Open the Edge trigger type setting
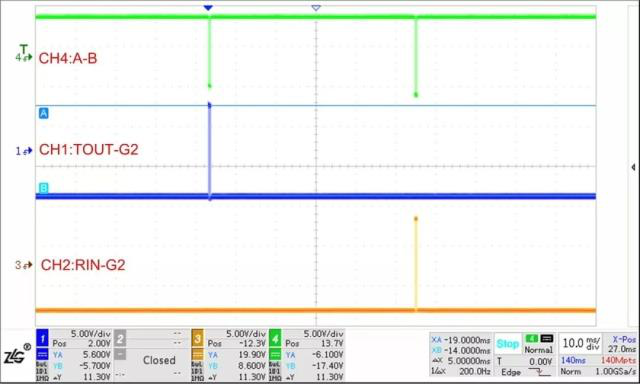This screenshot has width=640, height=384. point(511,372)
